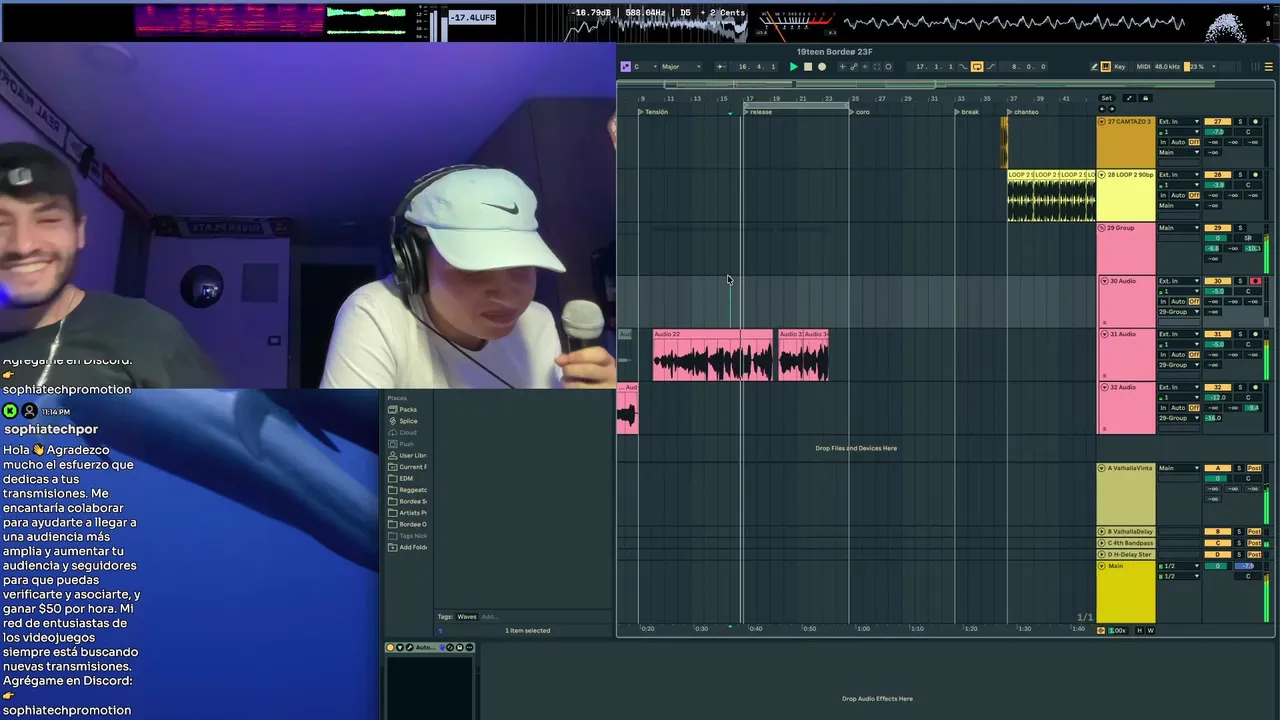This screenshot has width=1280, height=720.
Task: Toggle the Capture MIDI icon
Action: point(877,67)
